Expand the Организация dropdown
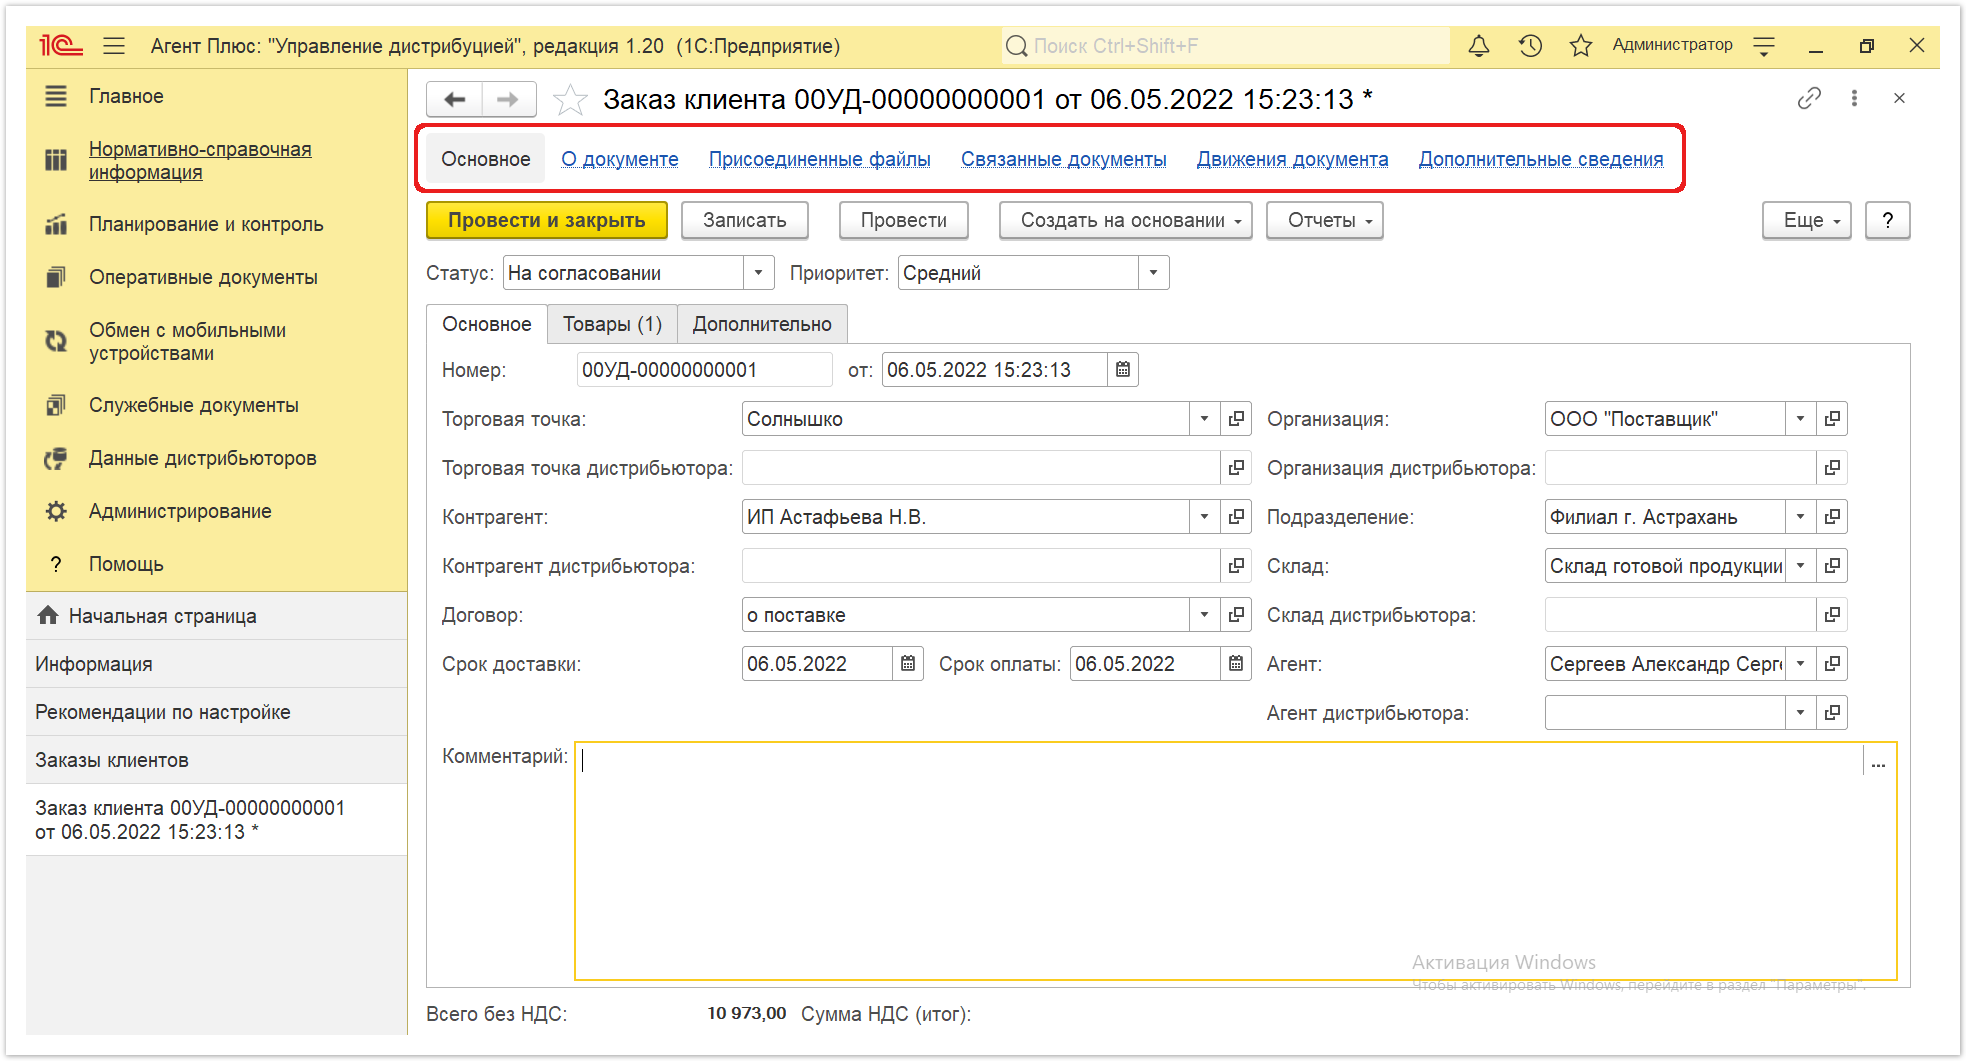The image size is (1966, 1061). pos(1800,419)
